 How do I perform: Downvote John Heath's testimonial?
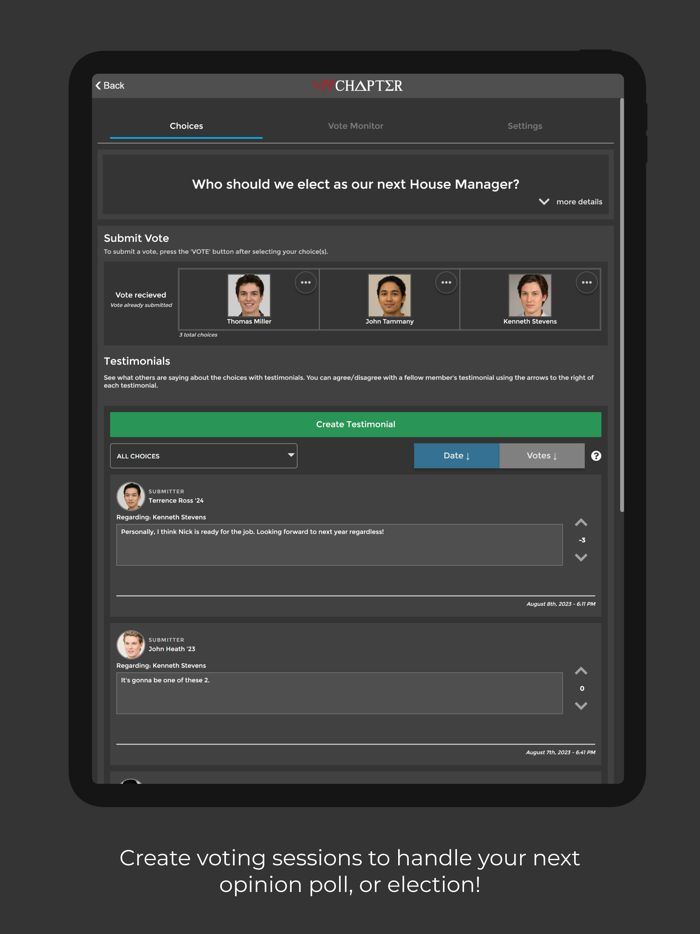point(581,706)
